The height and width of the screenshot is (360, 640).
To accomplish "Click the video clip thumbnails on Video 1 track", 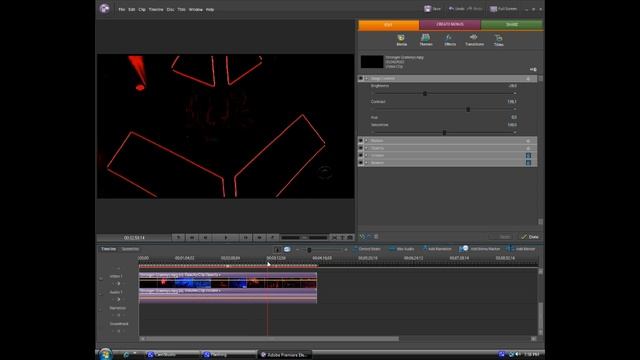I will [228, 283].
